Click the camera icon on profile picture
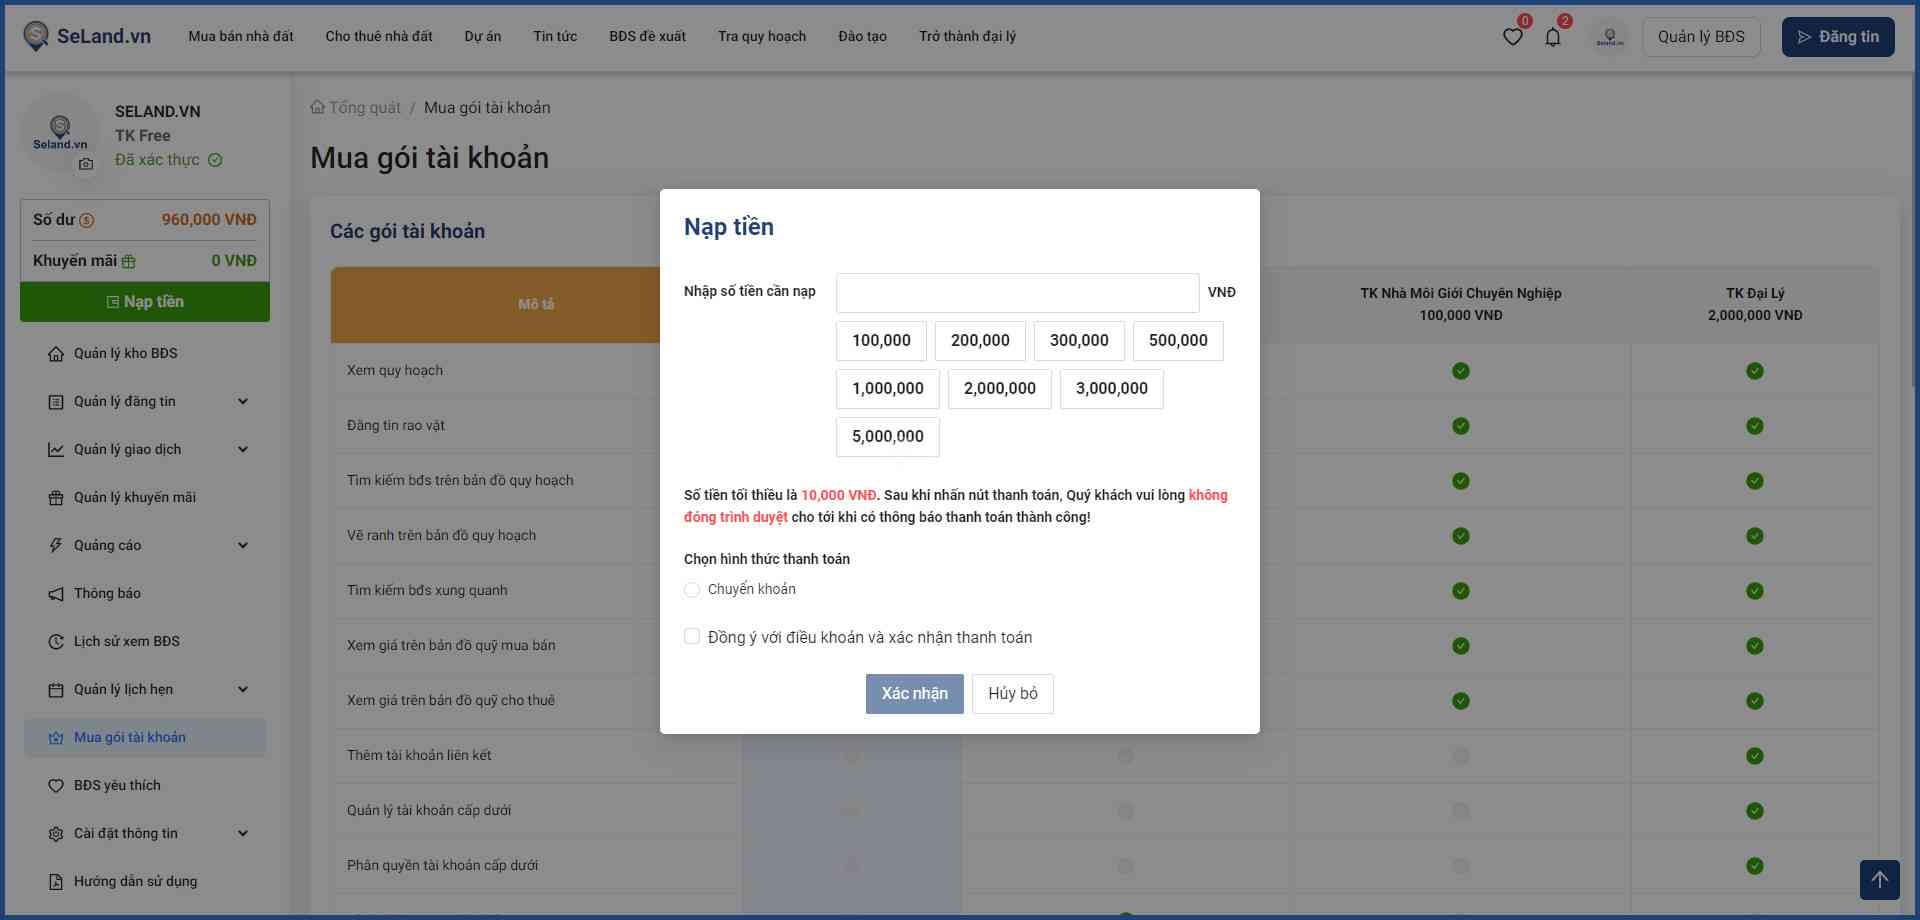Image resolution: width=1920 pixels, height=920 pixels. (86, 164)
